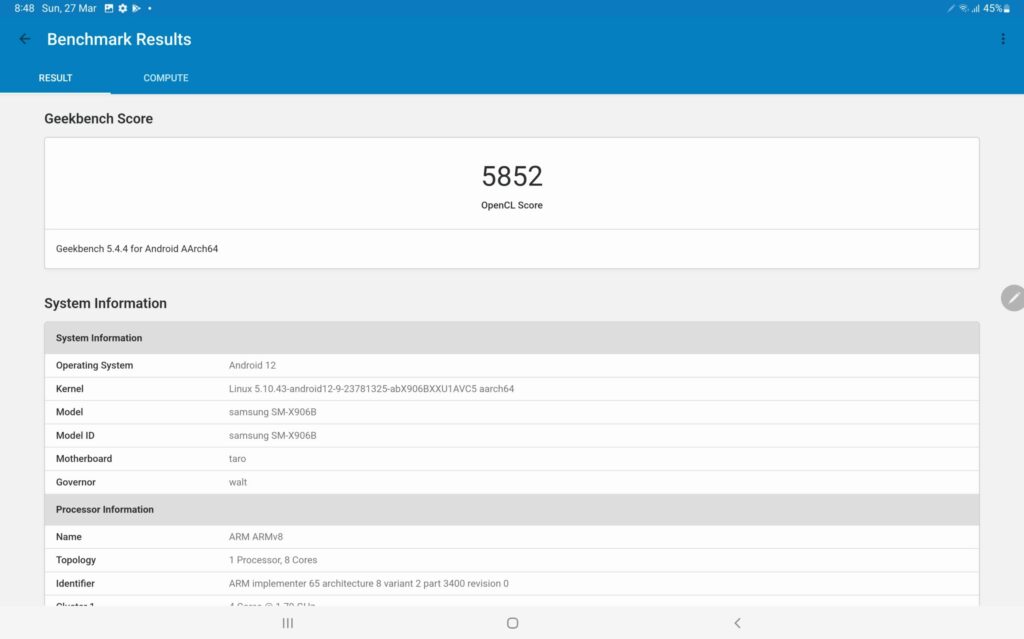Tap the Model row showing SM-X906B
Viewport: 1024px width, 639px height.
click(511, 412)
